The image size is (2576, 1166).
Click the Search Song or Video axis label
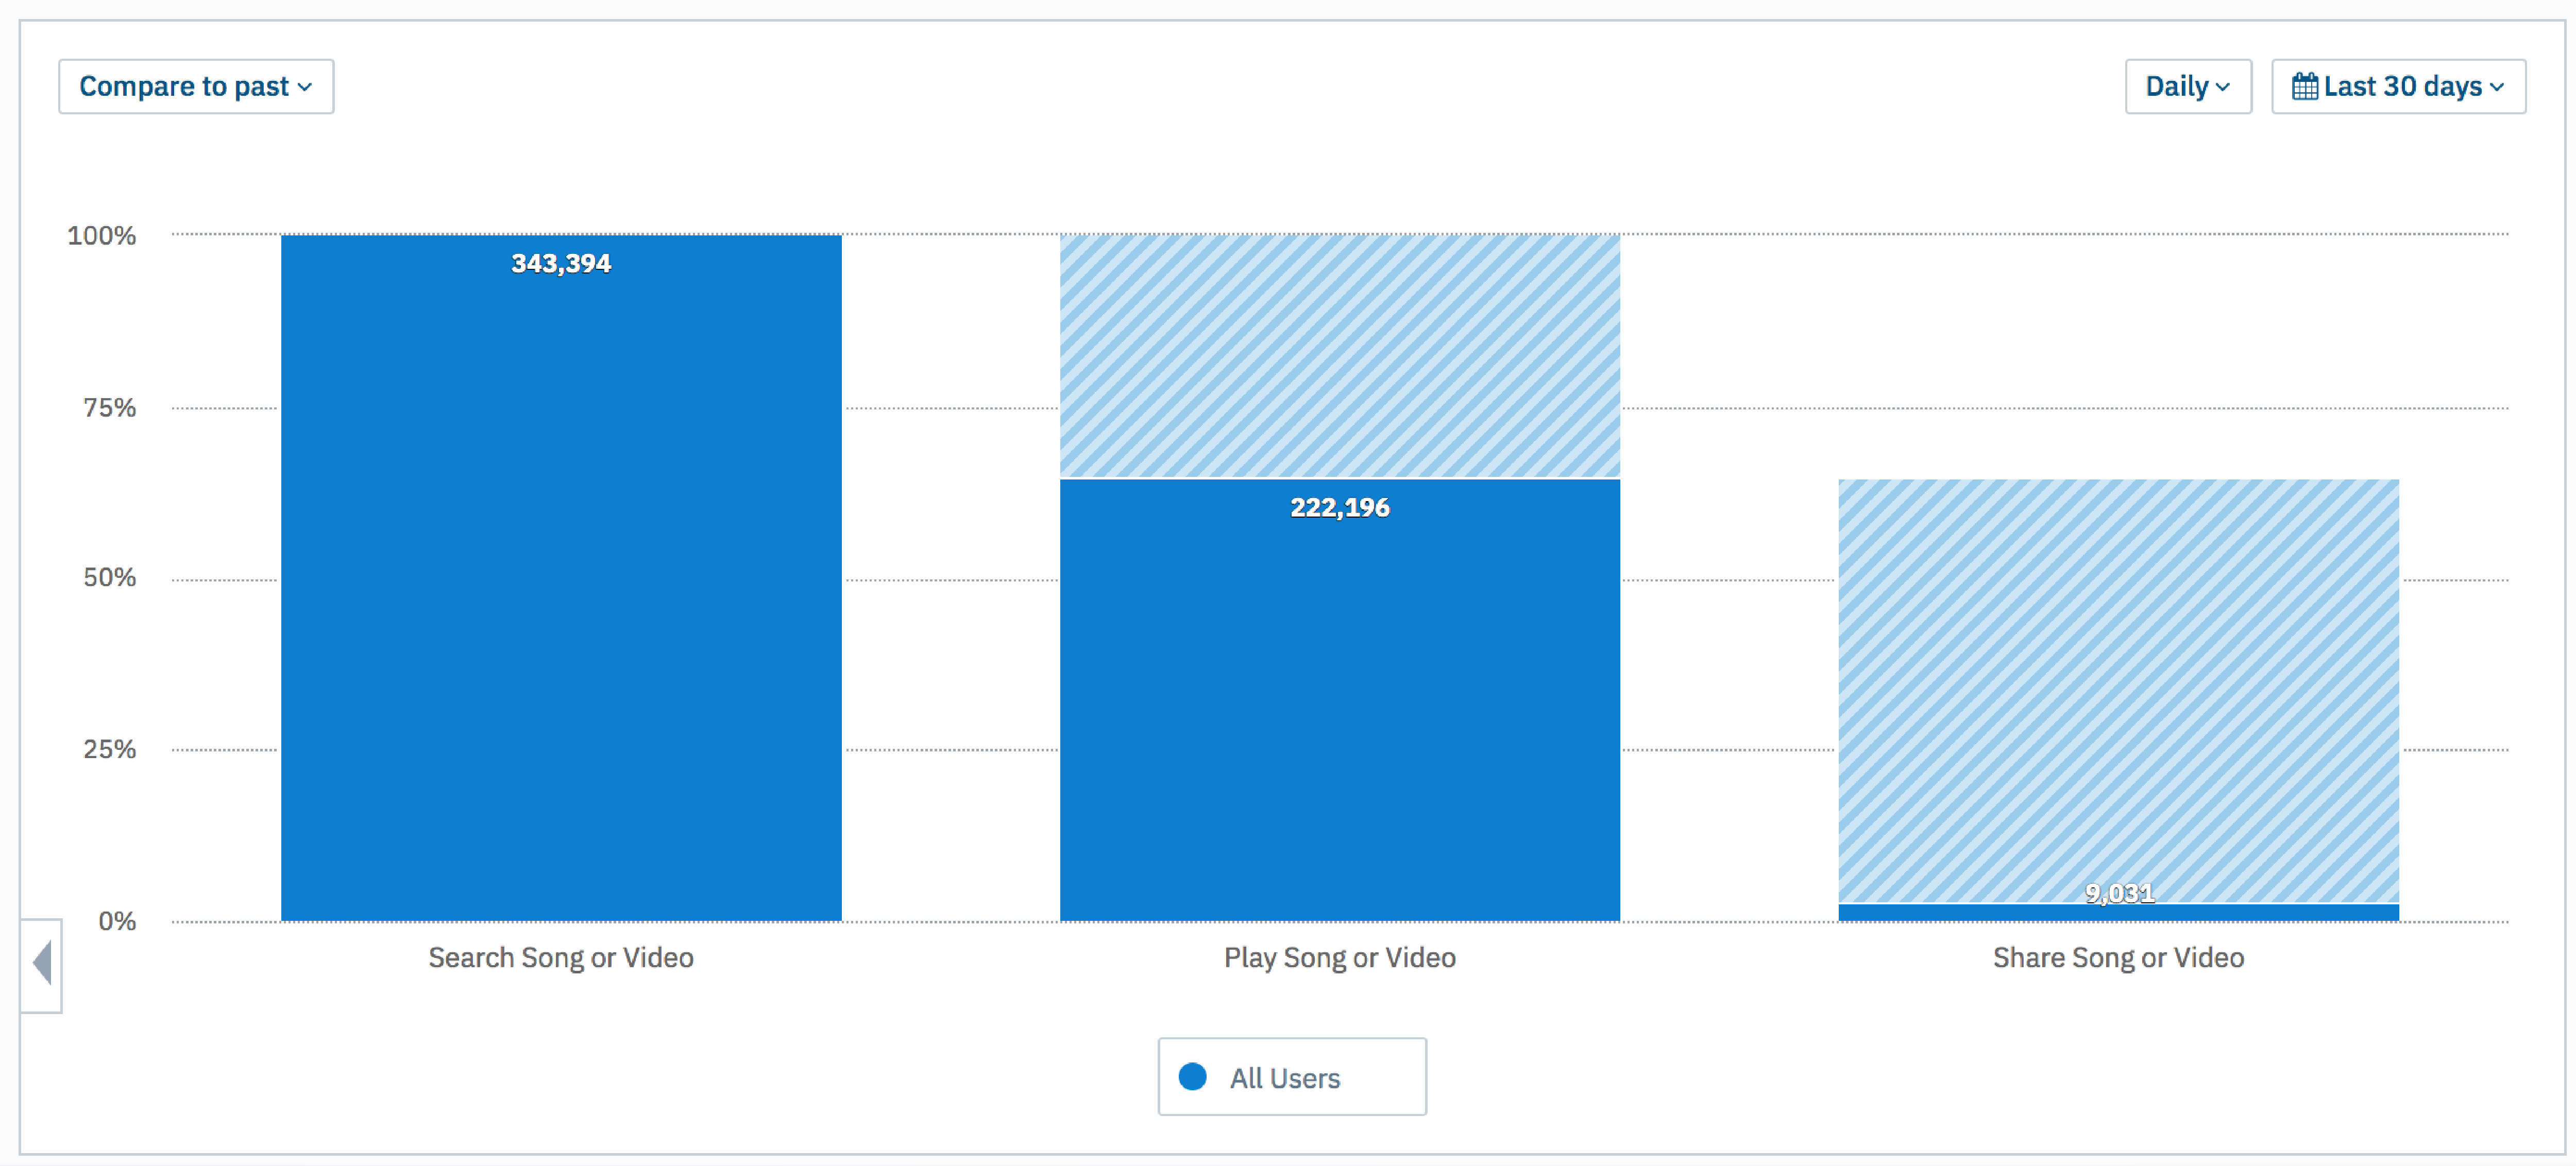561,958
